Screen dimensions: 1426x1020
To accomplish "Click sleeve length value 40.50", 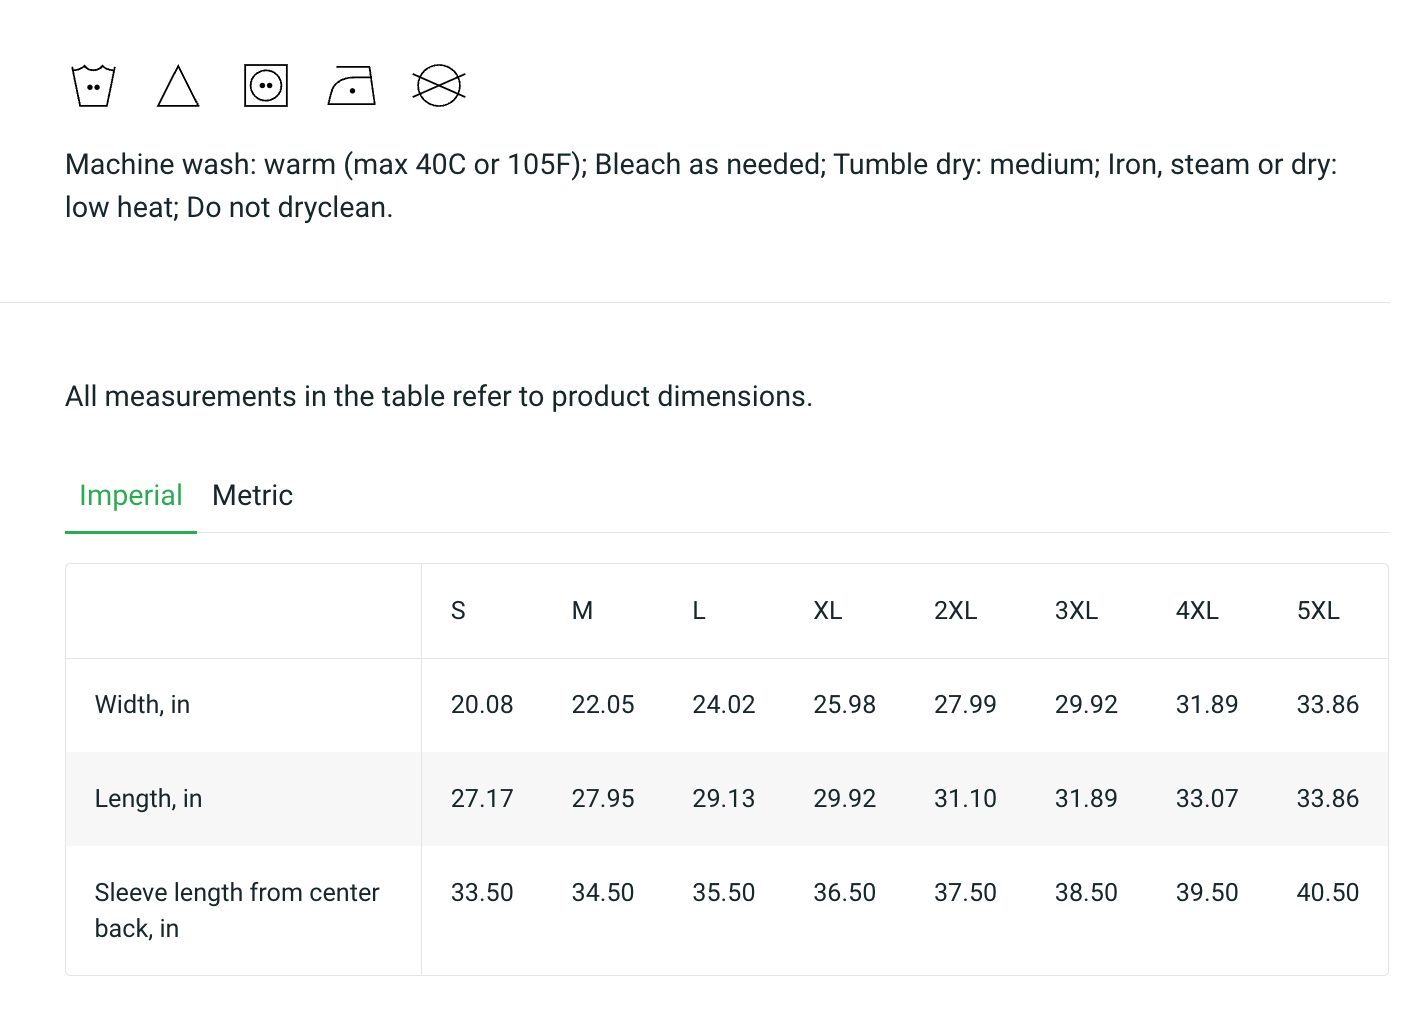I will point(1328,893).
